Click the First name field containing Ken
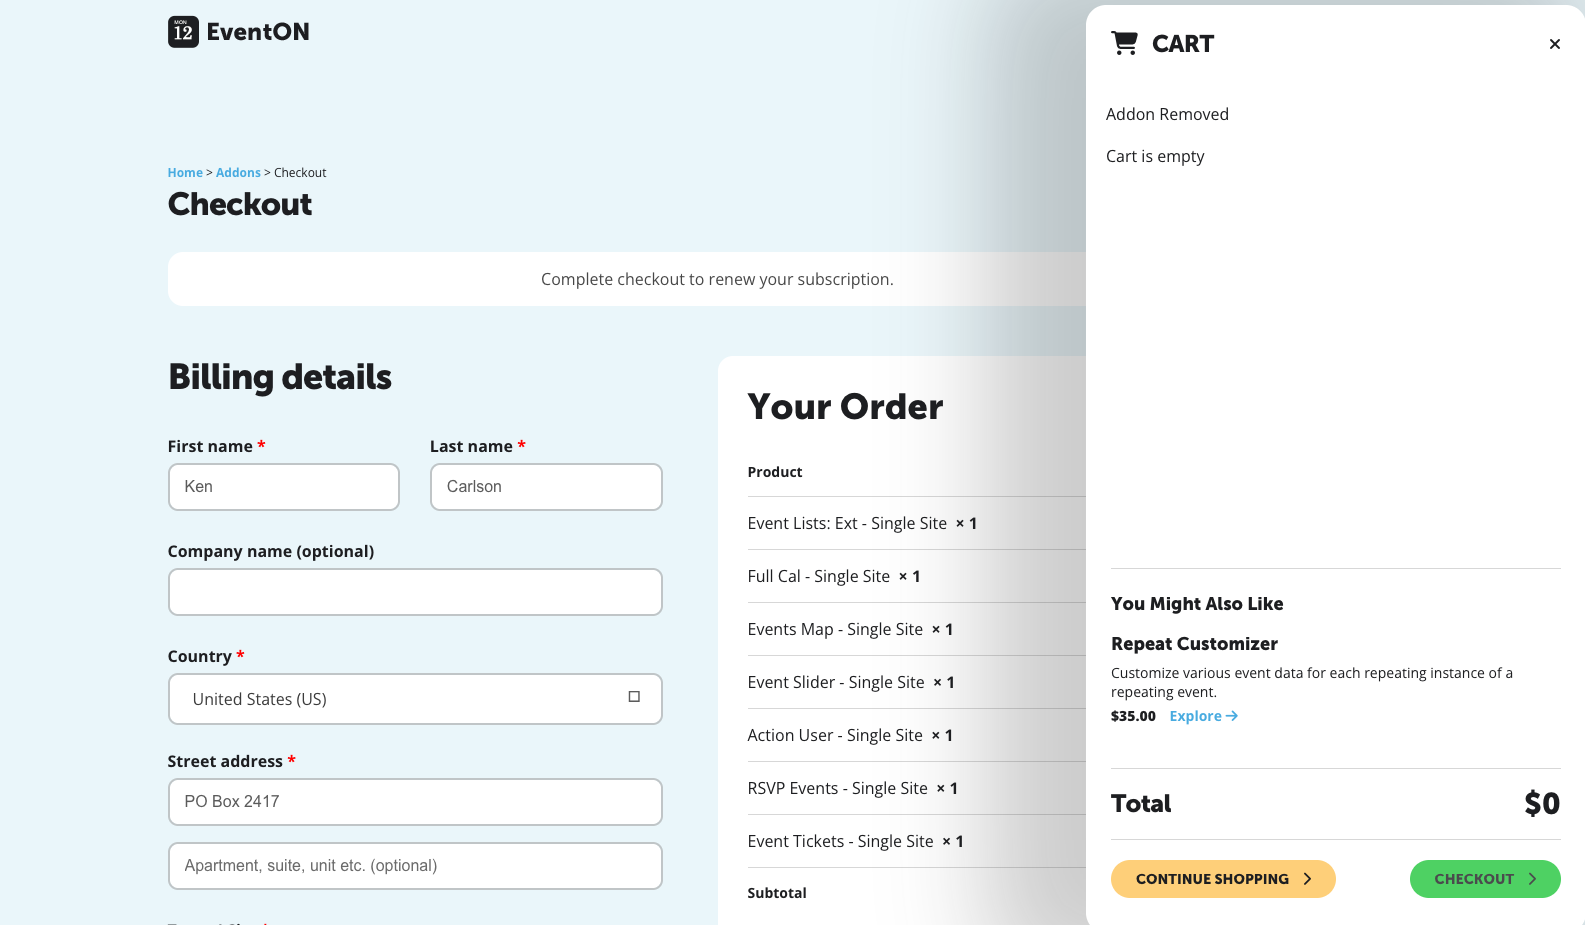This screenshot has width=1585, height=925. (x=284, y=487)
